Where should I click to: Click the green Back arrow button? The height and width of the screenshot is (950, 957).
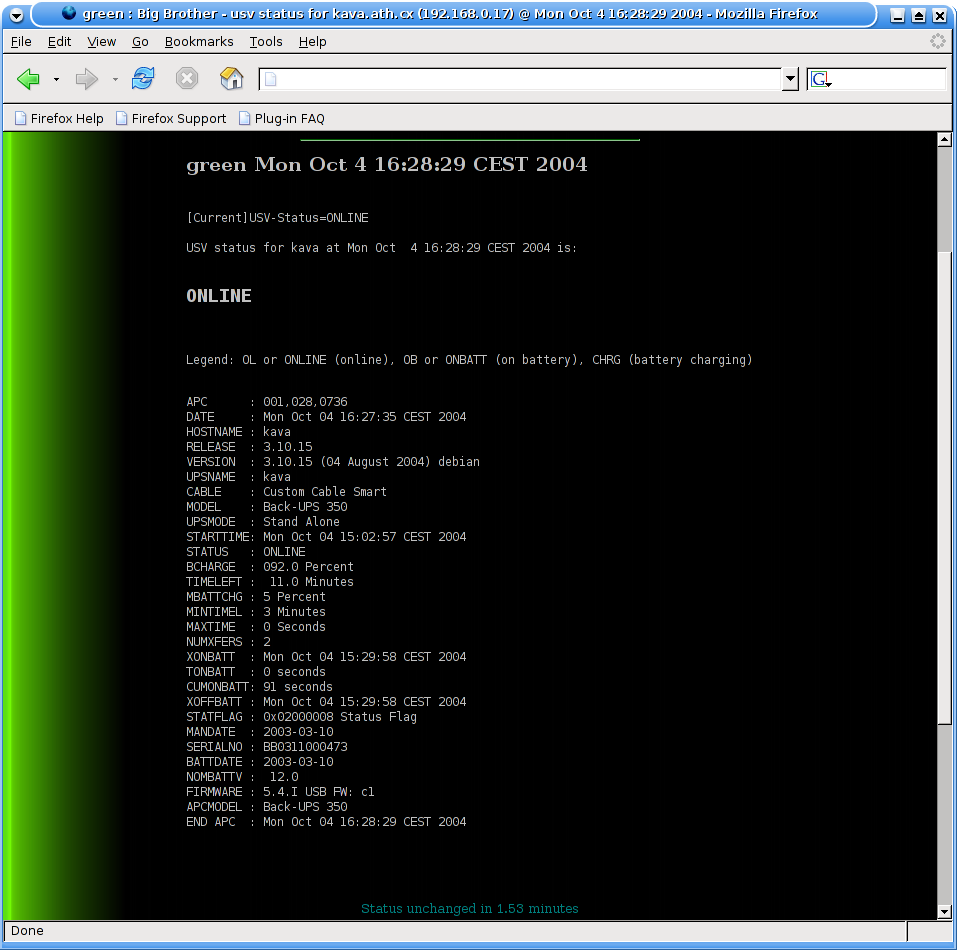(x=28, y=79)
